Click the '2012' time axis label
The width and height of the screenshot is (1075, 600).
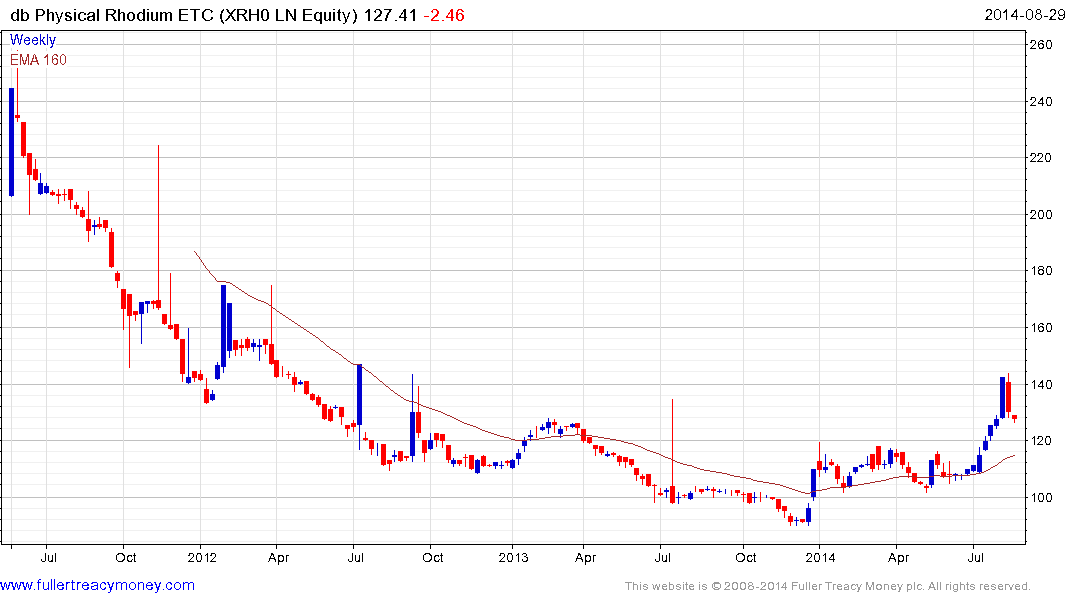pos(202,557)
